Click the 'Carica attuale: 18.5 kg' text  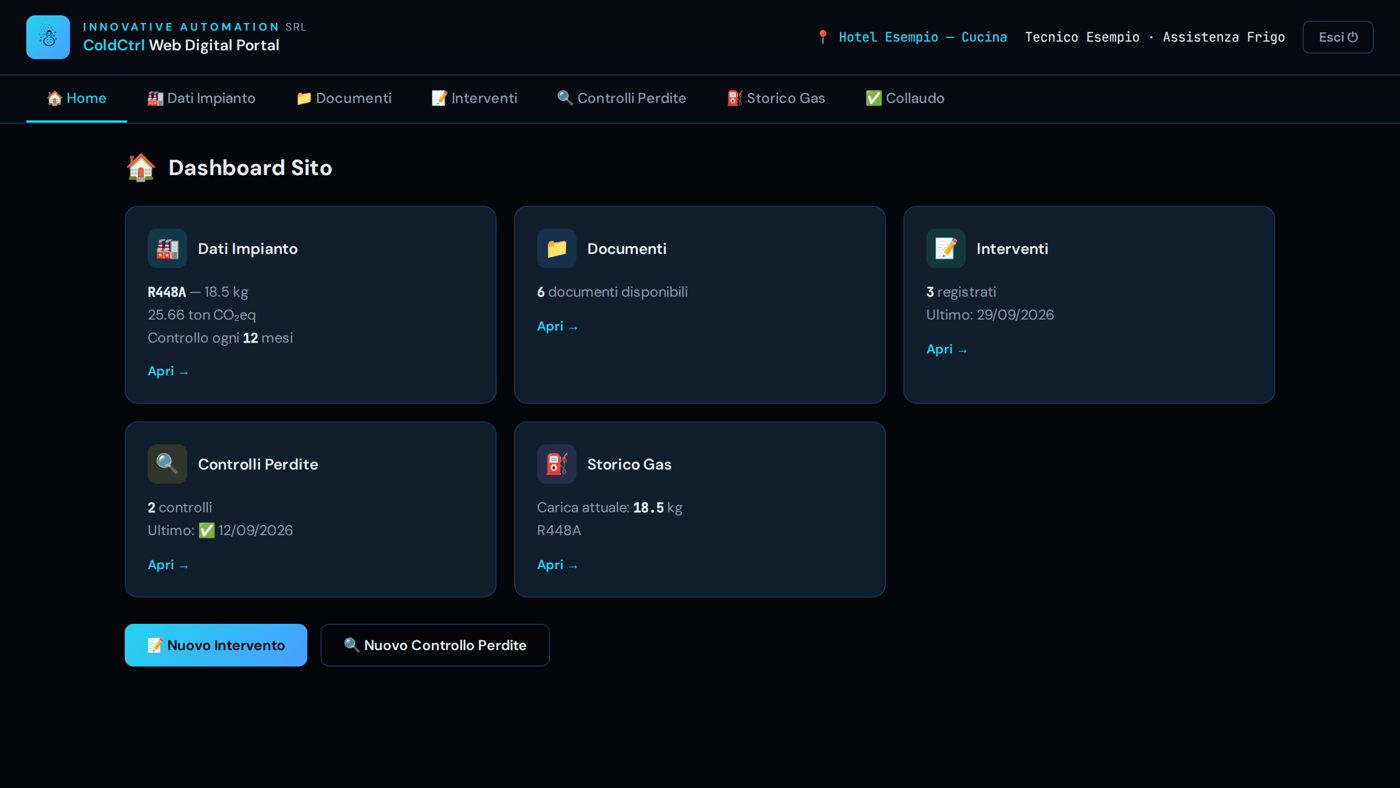coord(610,508)
